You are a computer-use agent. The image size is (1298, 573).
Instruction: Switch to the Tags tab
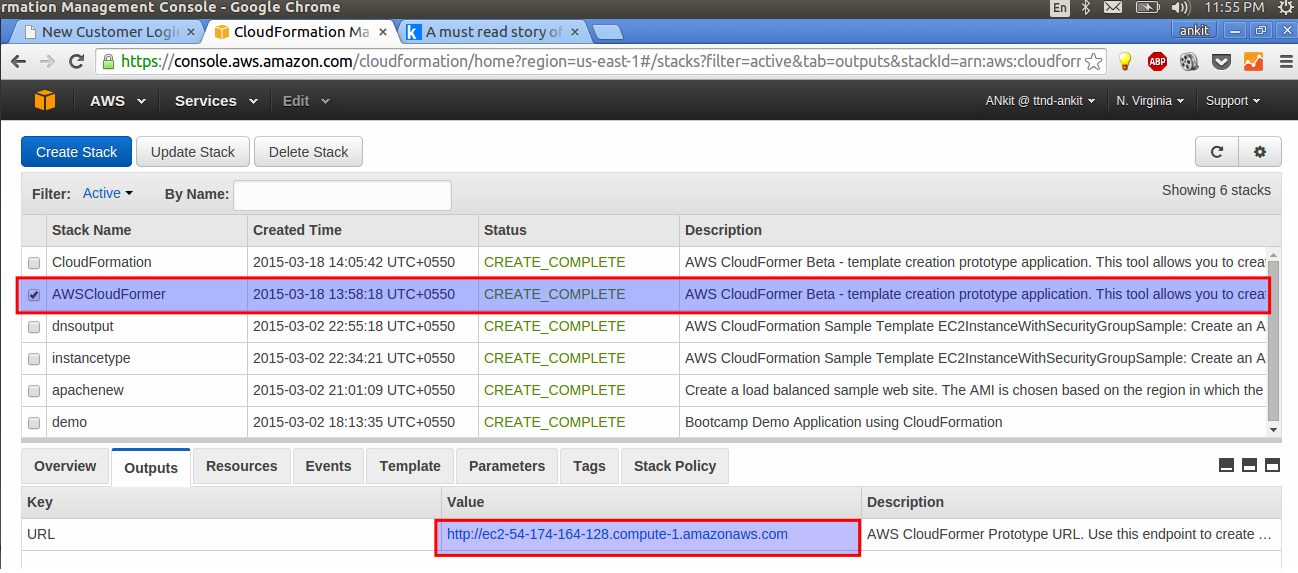[x=589, y=466]
